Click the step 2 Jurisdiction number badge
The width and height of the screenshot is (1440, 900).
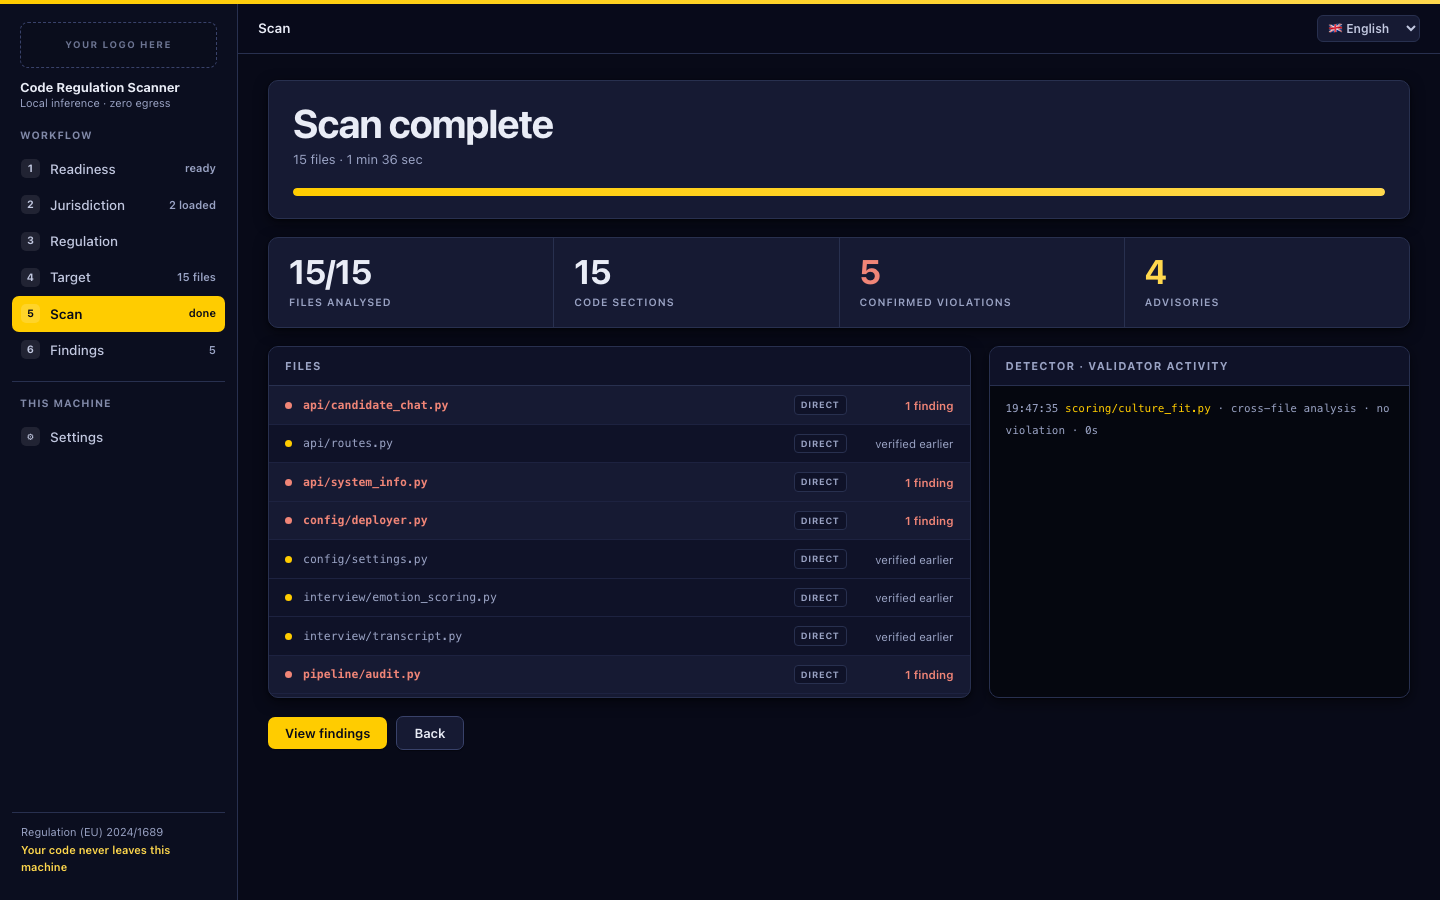coord(30,205)
